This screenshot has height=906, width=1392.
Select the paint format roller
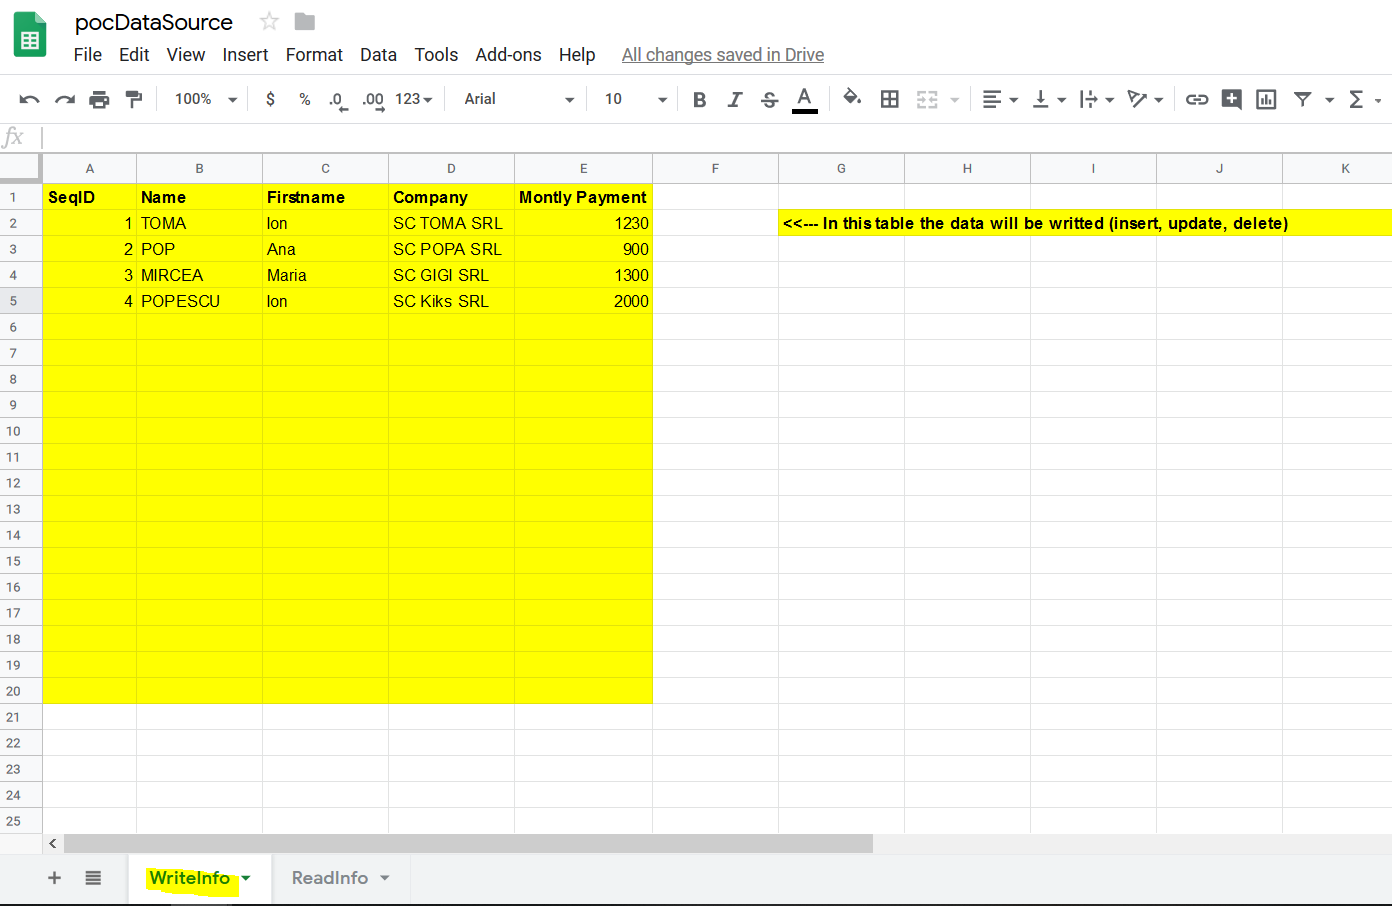pos(133,99)
